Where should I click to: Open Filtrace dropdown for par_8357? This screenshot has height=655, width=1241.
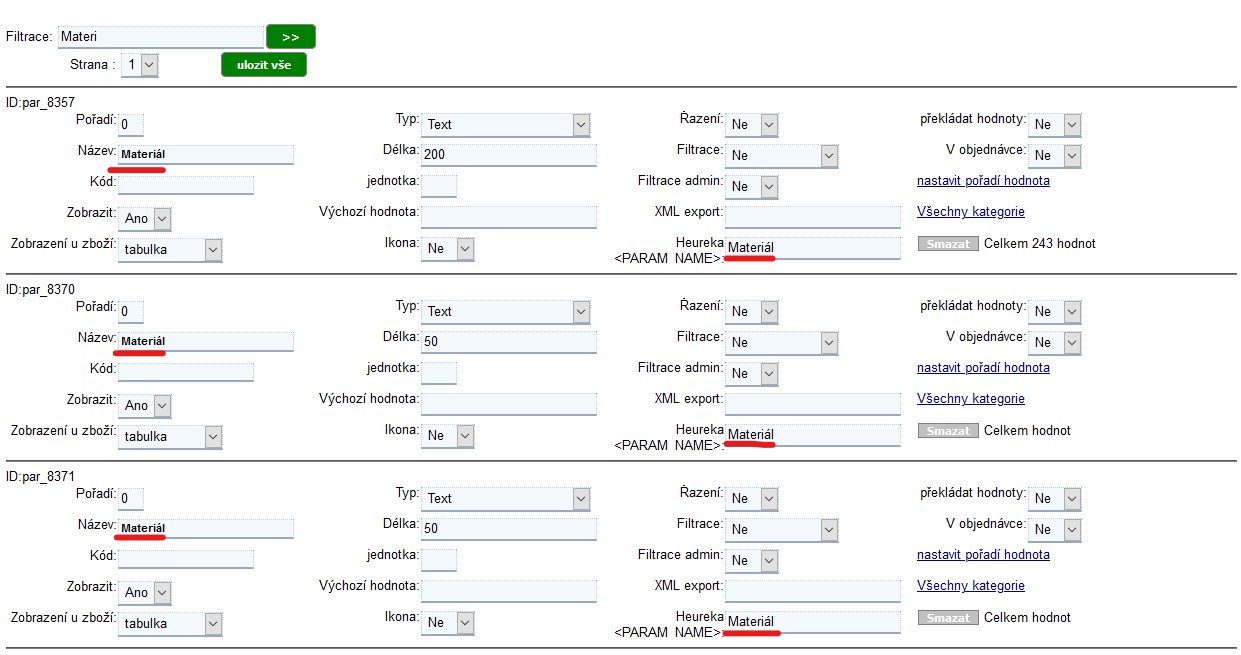[781, 155]
